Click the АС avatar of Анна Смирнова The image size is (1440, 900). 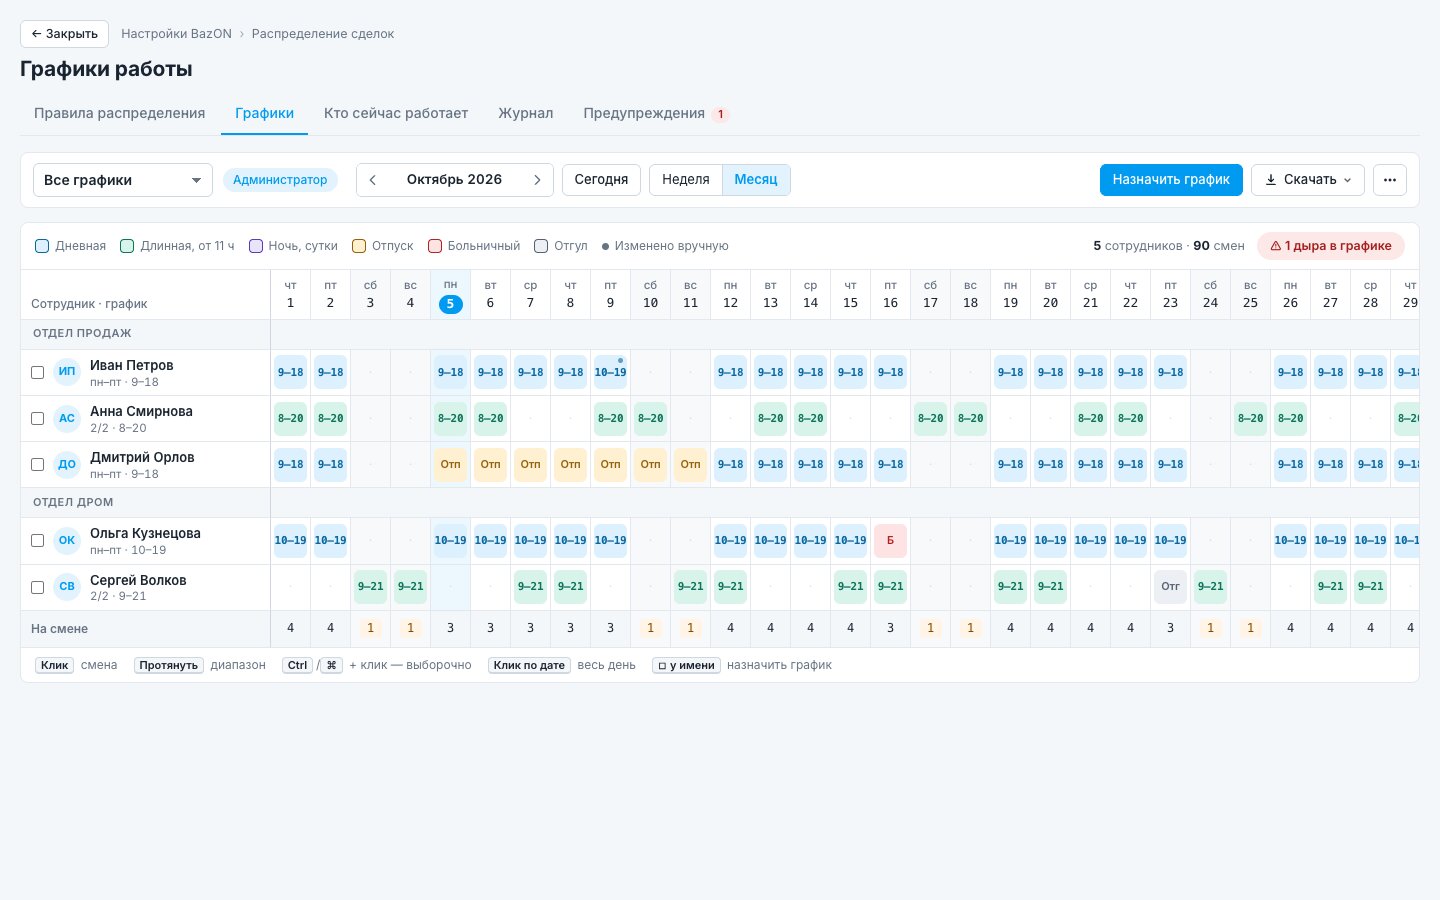click(x=67, y=418)
